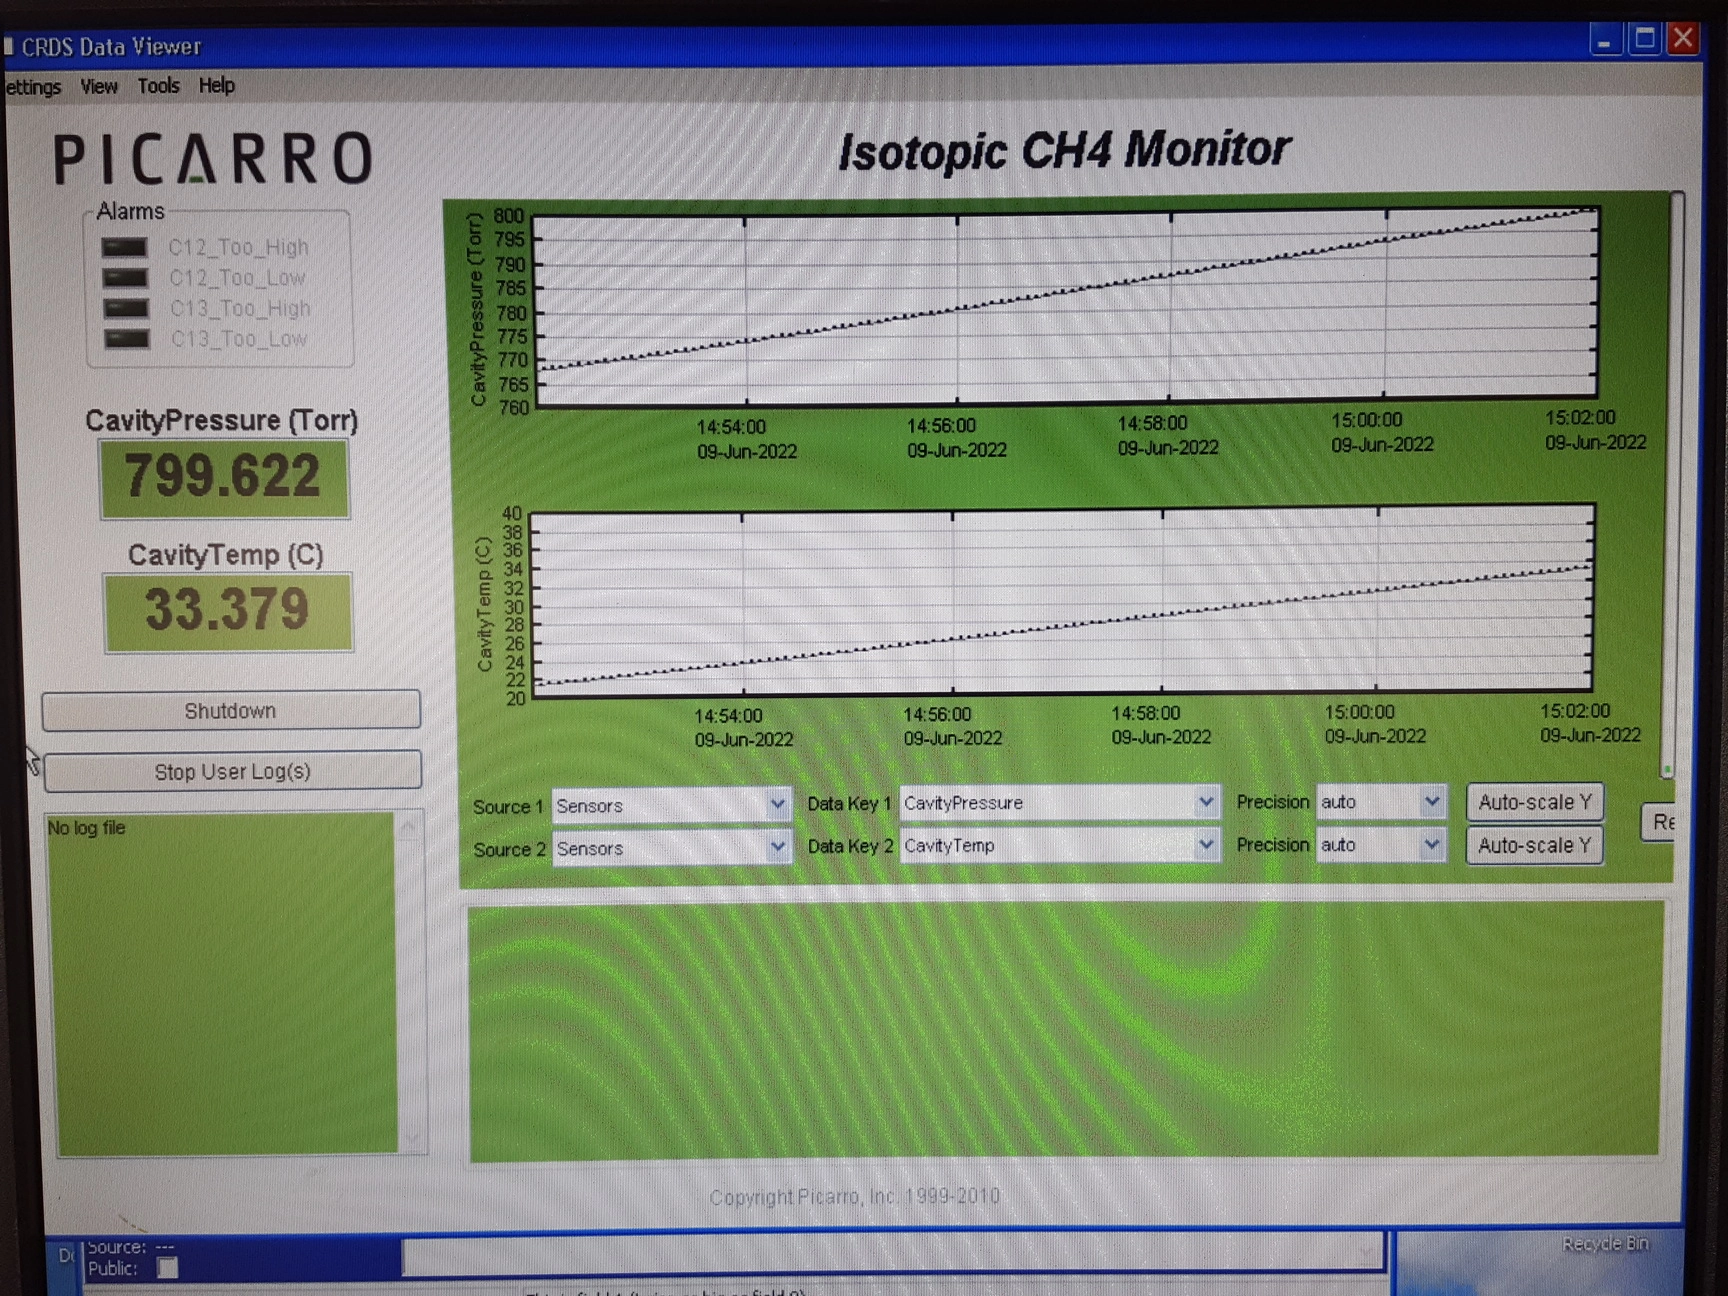Click Stop User Log(s) button

(x=232, y=771)
